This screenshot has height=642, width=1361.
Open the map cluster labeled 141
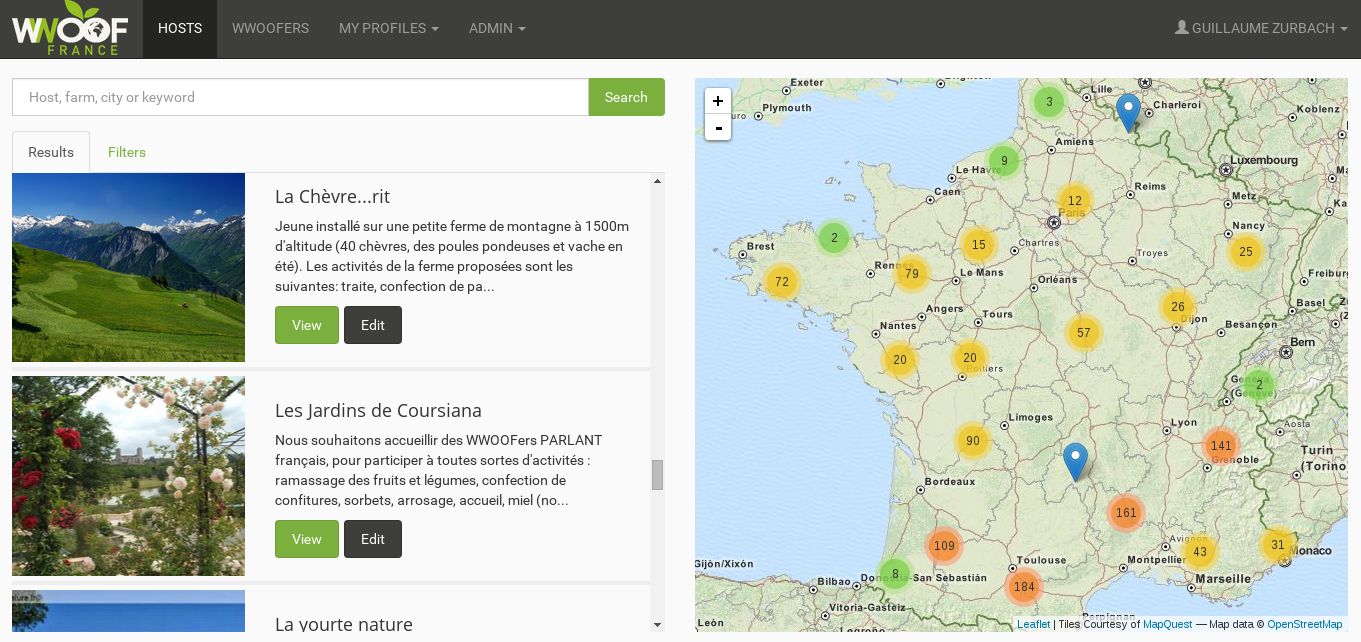1221,446
